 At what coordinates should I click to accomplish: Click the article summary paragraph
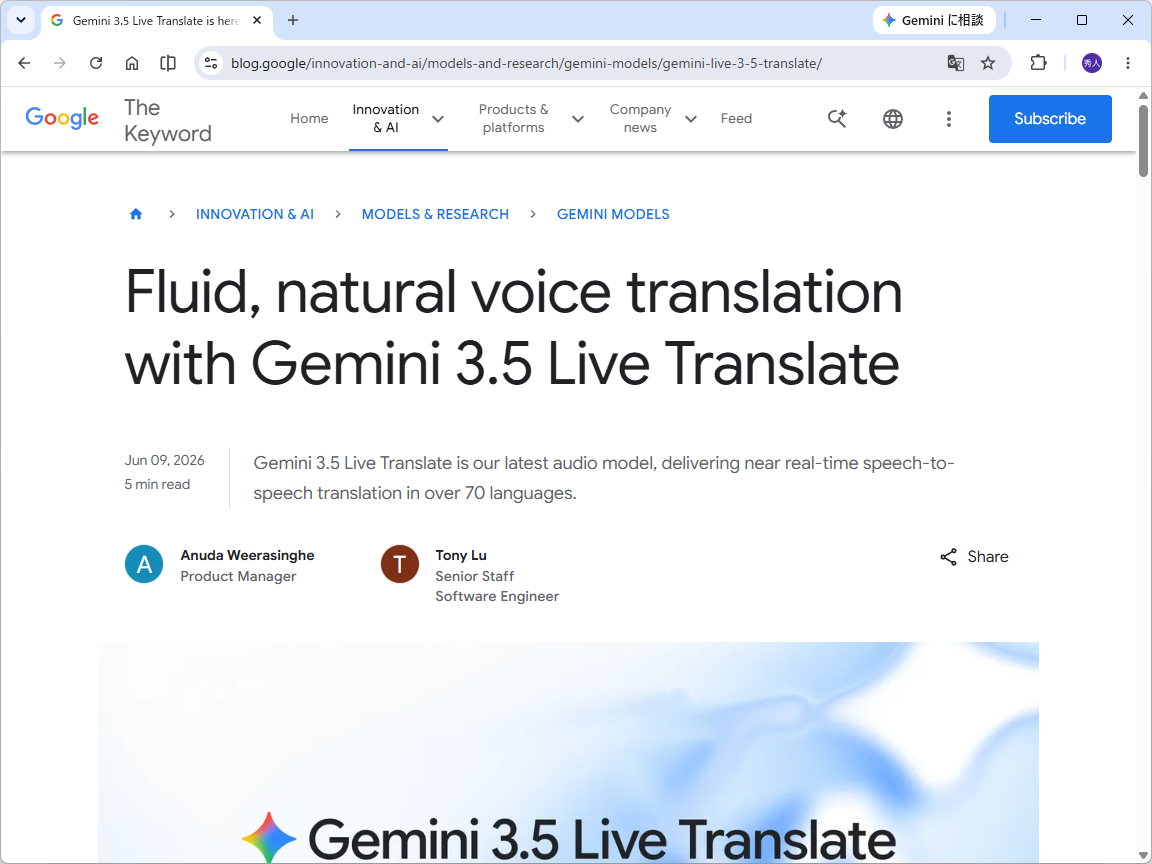[604, 478]
